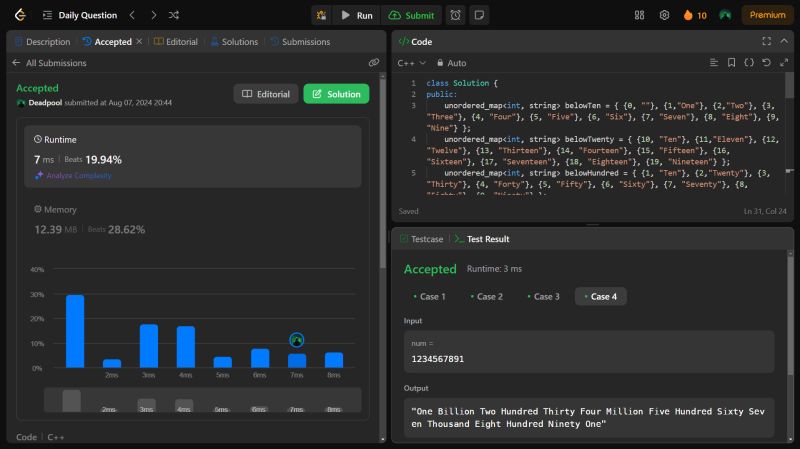Format code with the curly braces icon
800x449 pixels.
748,62
